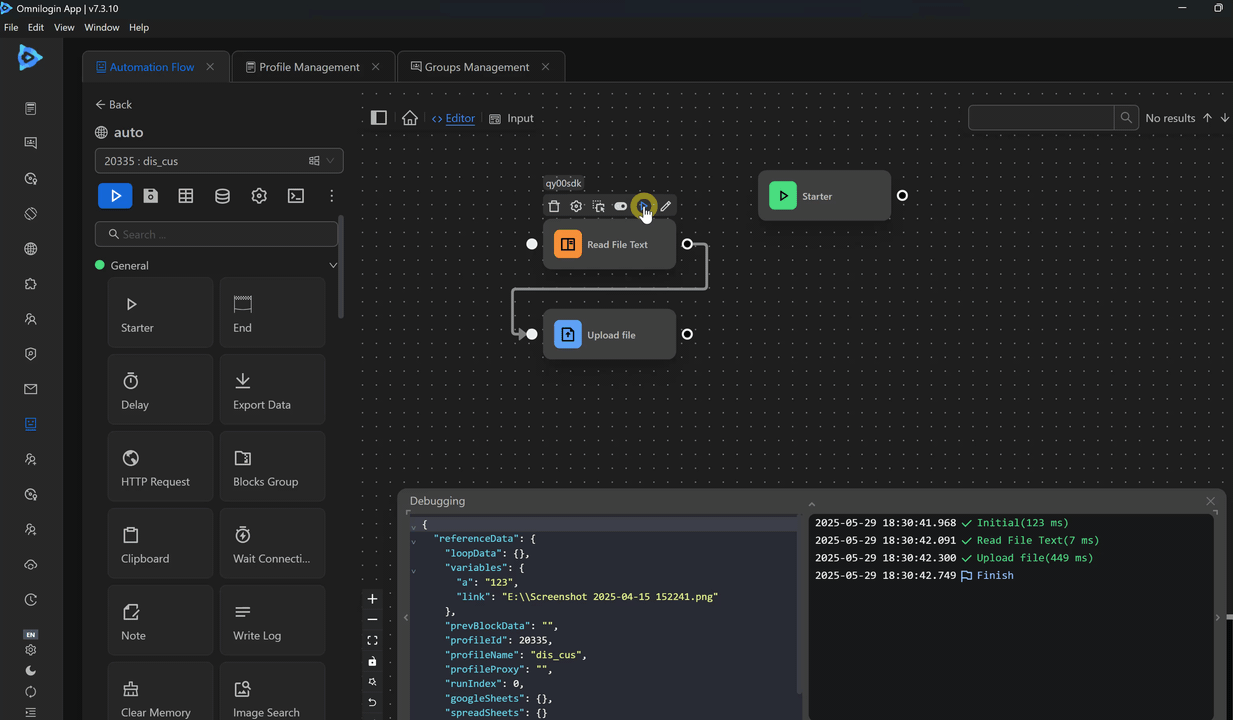Screen dimensions: 1233x720
Task: Delete the node using the trash icon
Action: [554, 206]
